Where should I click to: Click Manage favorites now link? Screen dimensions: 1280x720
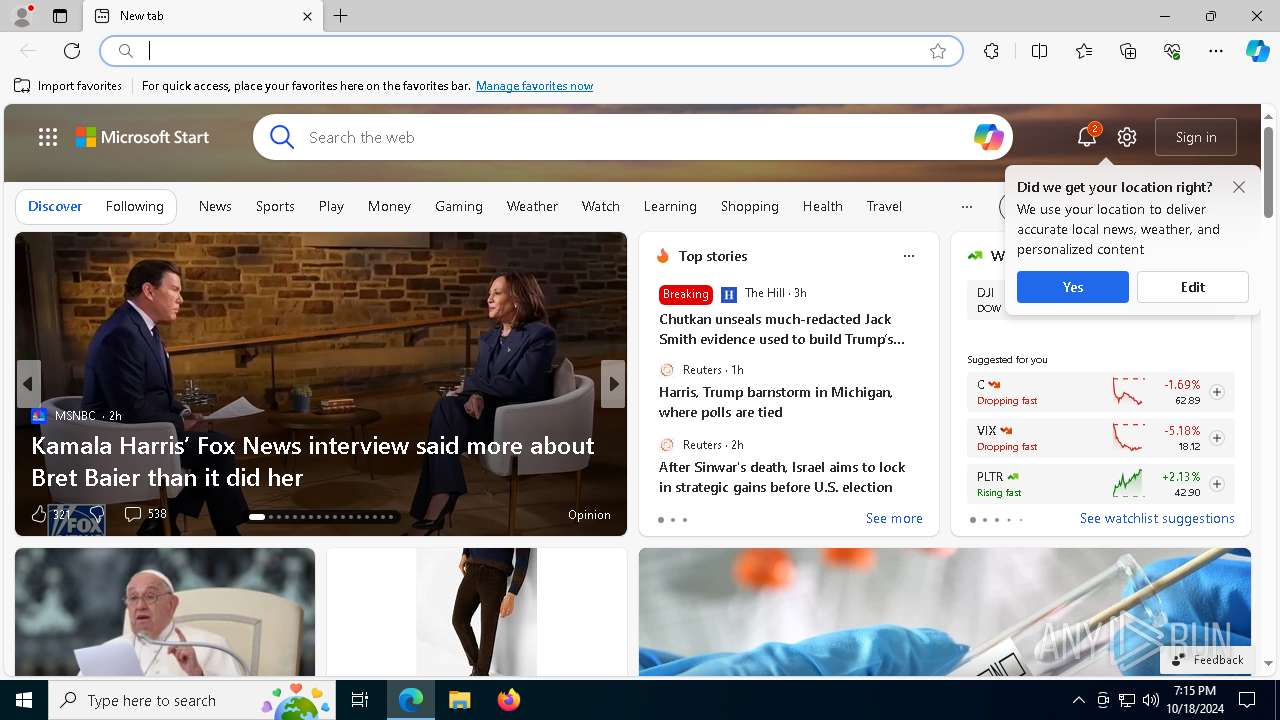click(x=535, y=86)
